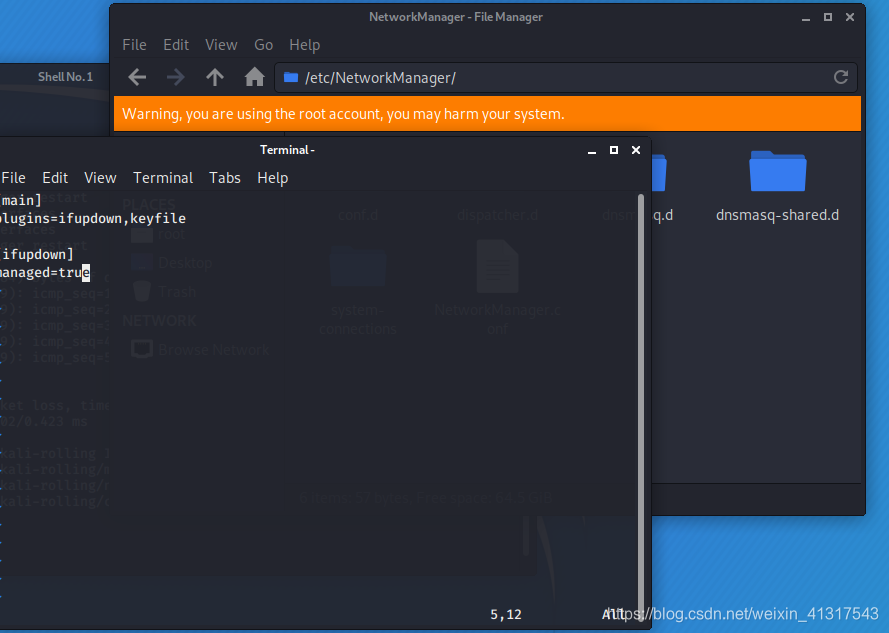The image size is (889, 633).
Task: Open Edit menu in File Manager
Action: tap(176, 45)
